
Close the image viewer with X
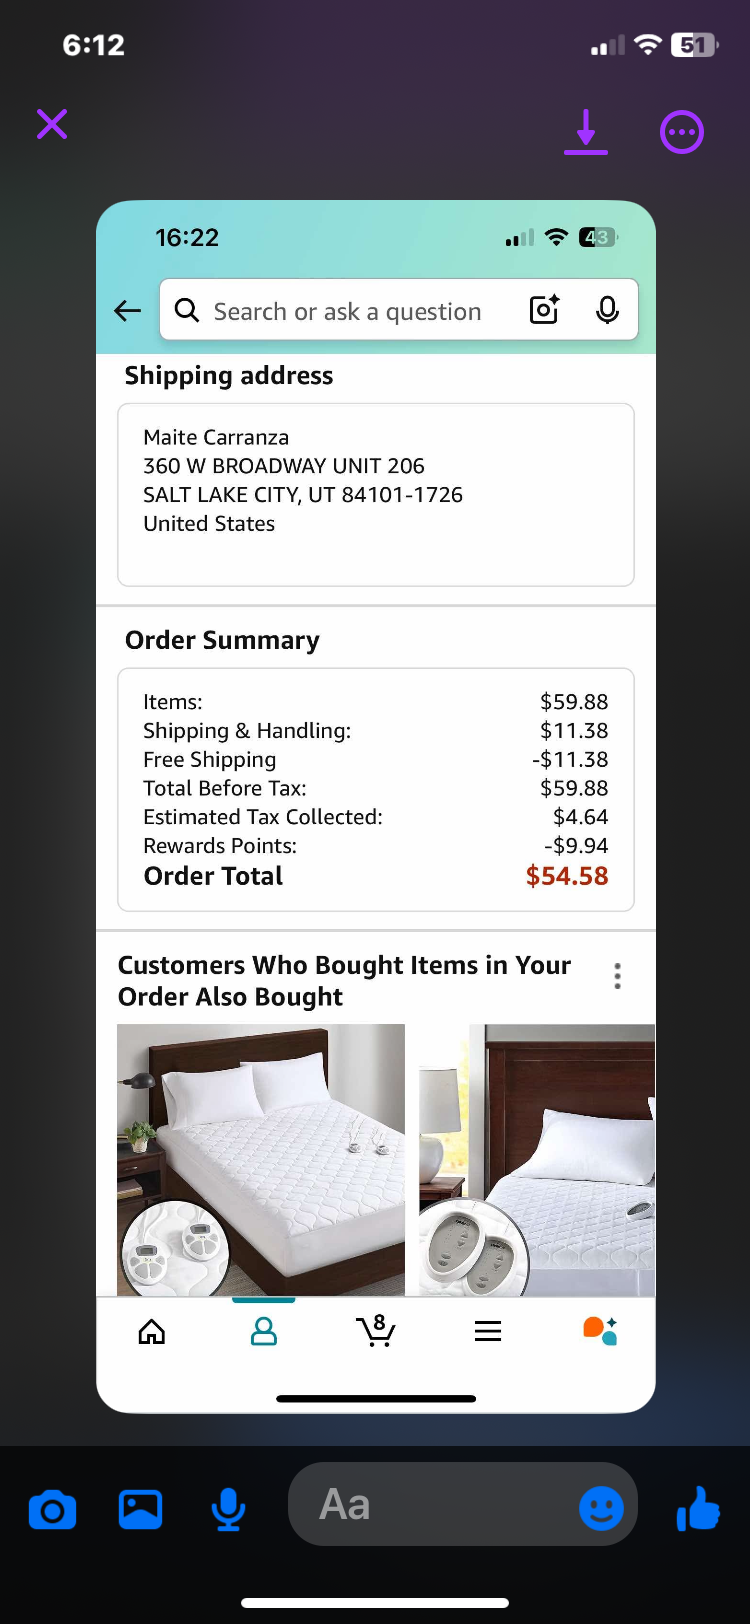click(52, 124)
